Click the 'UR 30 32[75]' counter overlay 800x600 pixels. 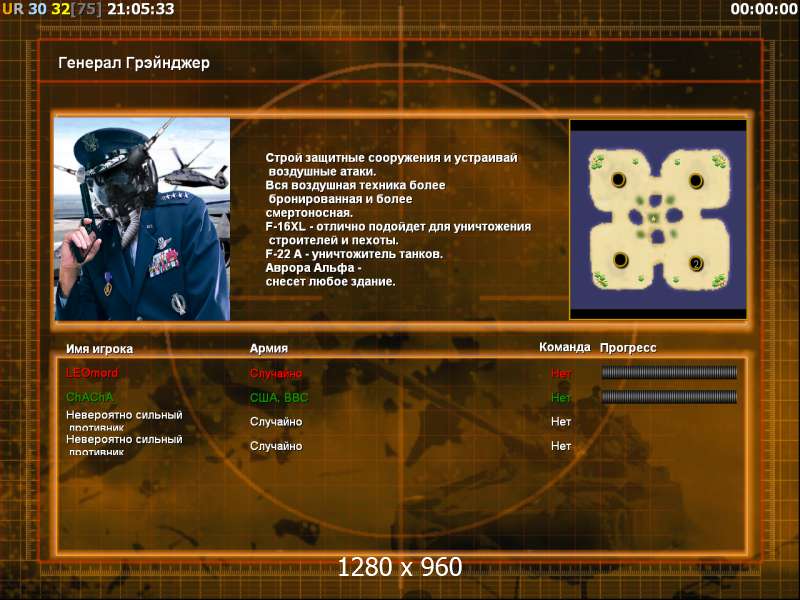[52, 9]
